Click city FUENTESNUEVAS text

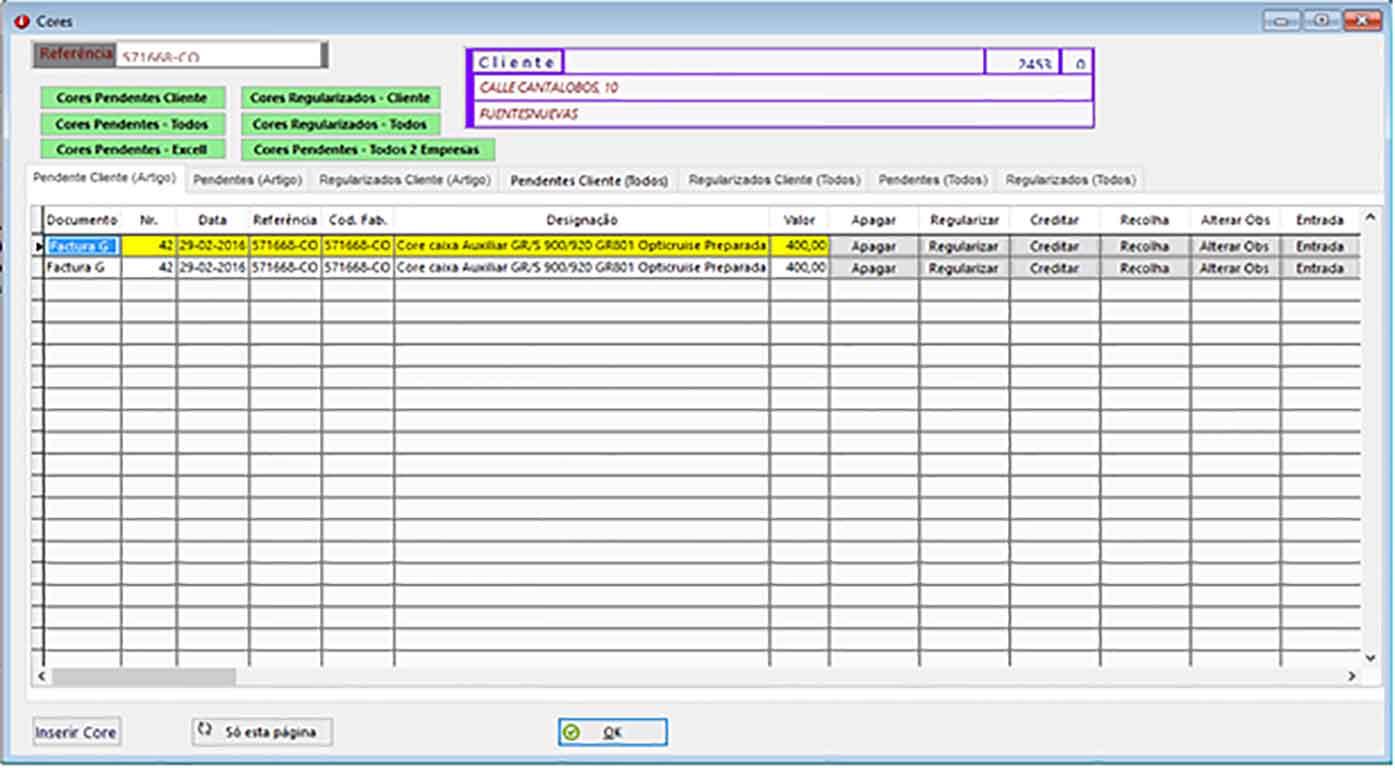pyautogui.click(x=529, y=114)
